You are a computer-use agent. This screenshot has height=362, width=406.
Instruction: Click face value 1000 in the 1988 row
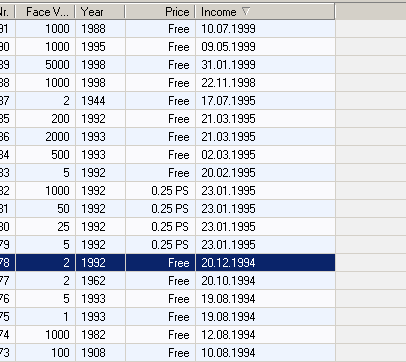point(57,29)
